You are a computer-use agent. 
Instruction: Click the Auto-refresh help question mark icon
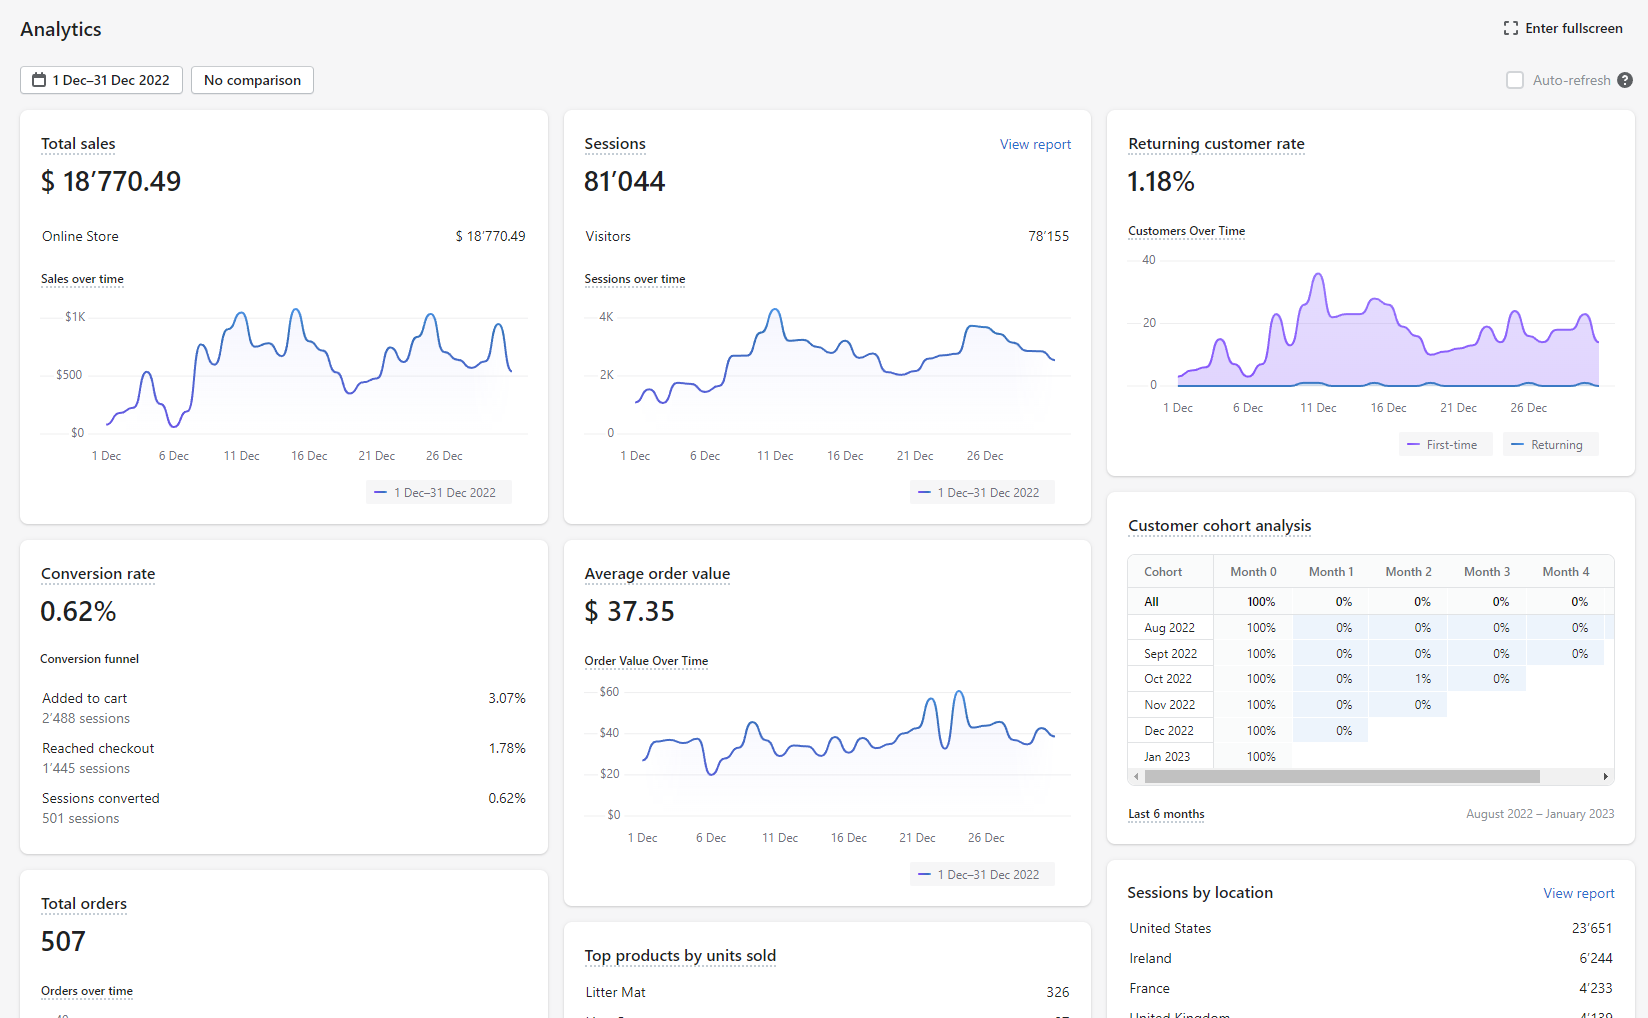click(x=1625, y=80)
